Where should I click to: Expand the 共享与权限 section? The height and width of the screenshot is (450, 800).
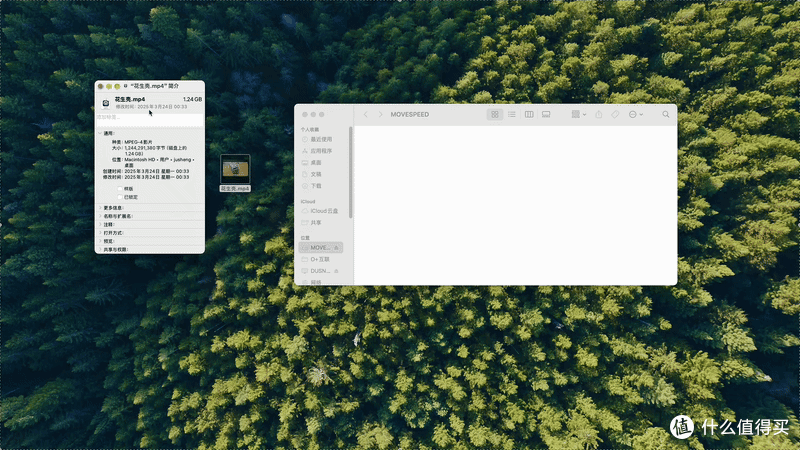point(100,249)
